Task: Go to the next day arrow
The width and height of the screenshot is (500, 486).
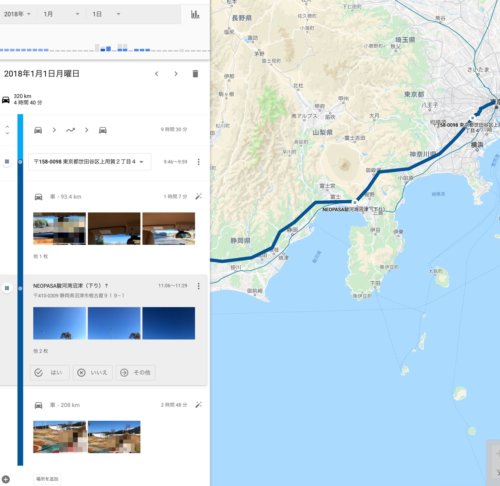Action: [x=176, y=74]
